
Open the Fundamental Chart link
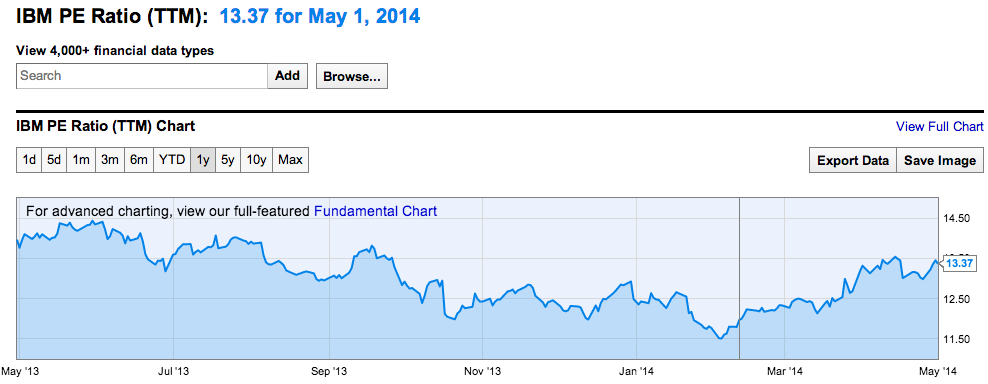click(375, 211)
